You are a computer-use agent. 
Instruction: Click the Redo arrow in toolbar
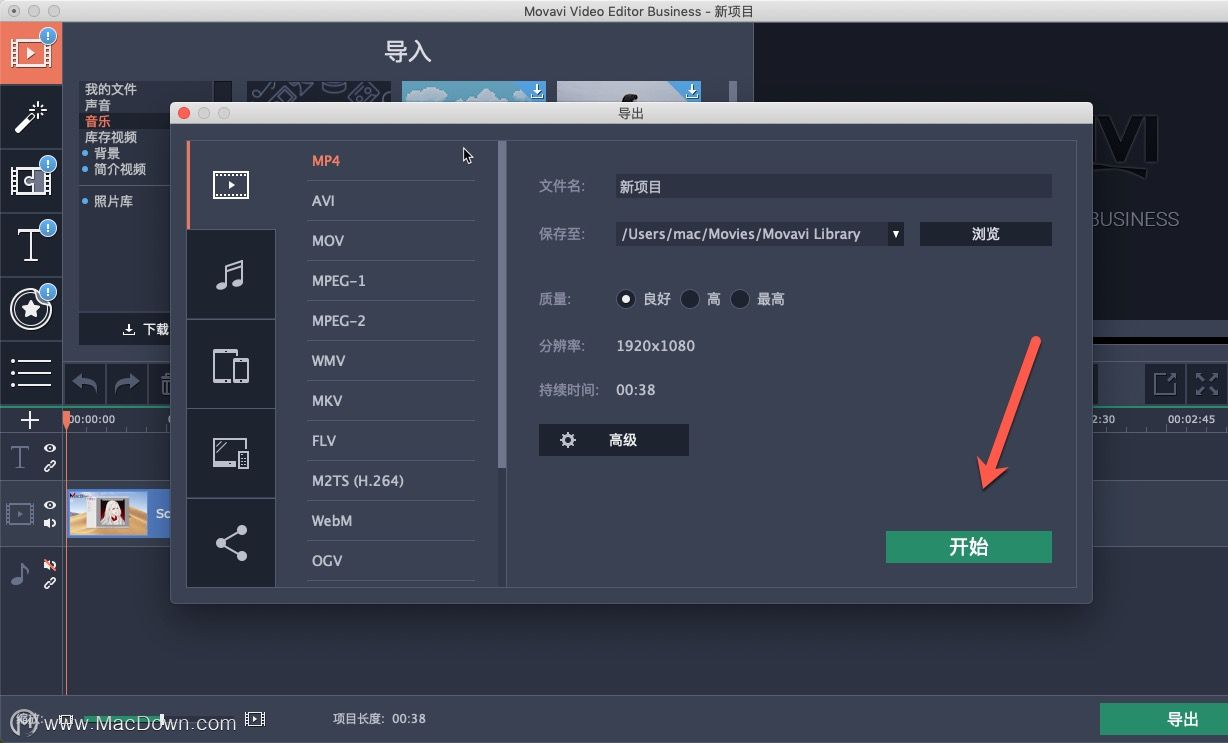(x=127, y=384)
